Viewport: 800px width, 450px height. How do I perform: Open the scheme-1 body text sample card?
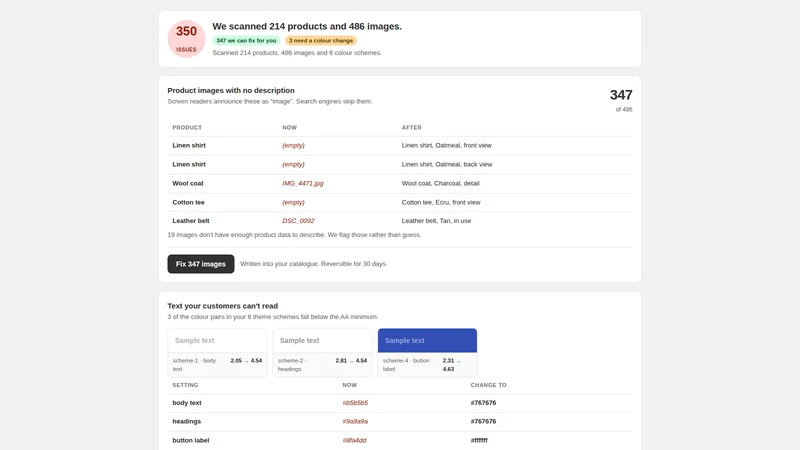pos(217,353)
